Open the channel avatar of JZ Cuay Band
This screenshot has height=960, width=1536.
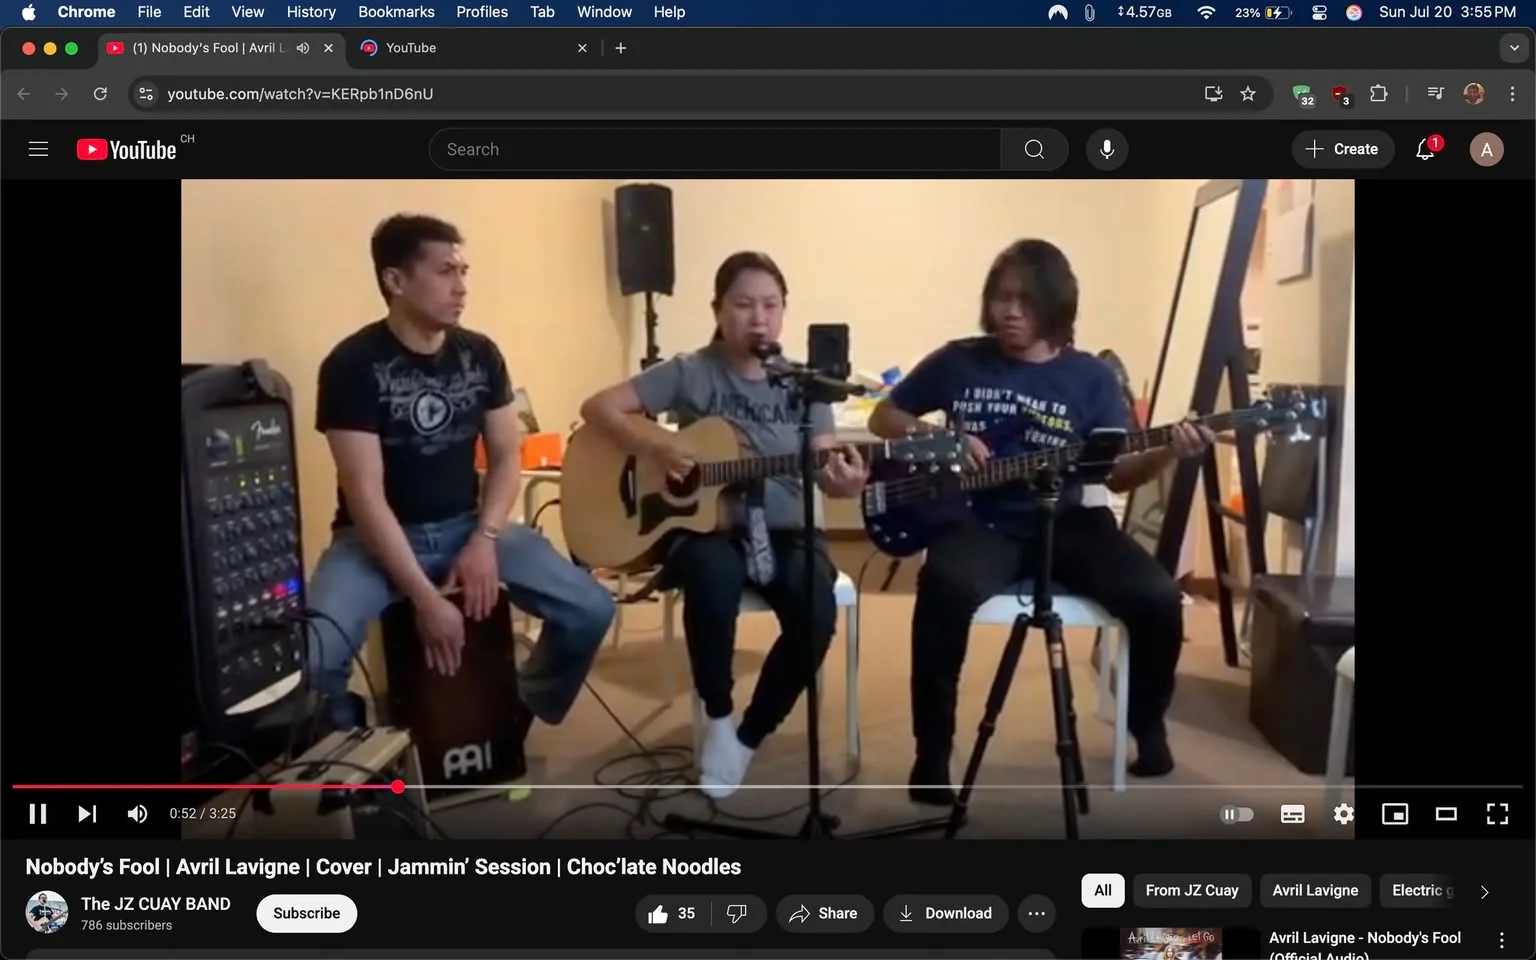[x=46, y=911]
